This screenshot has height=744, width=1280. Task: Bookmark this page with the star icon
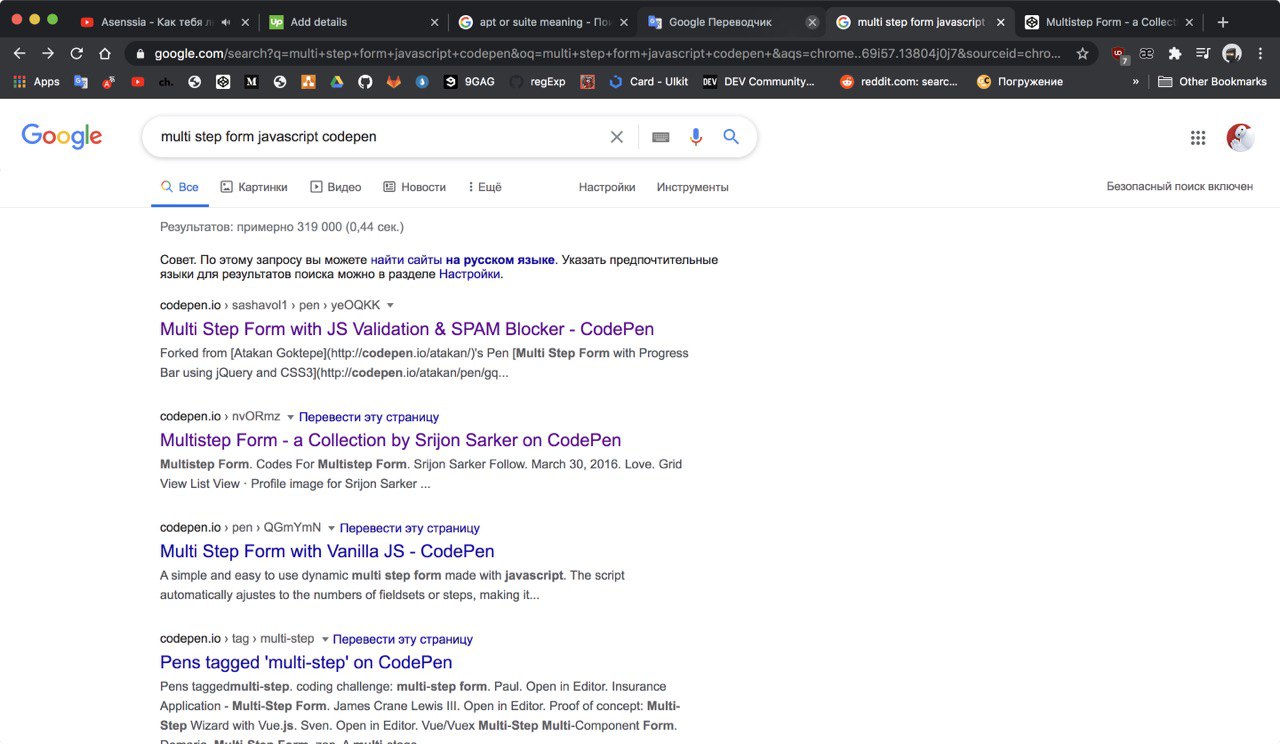click(x=1082, y=53)
